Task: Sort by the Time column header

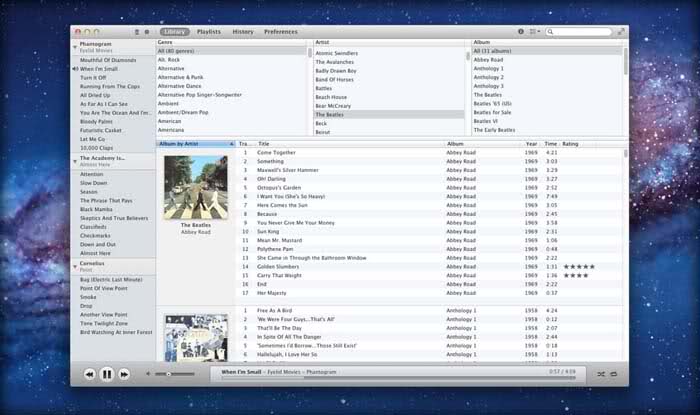Action: (x=550, y=144)
